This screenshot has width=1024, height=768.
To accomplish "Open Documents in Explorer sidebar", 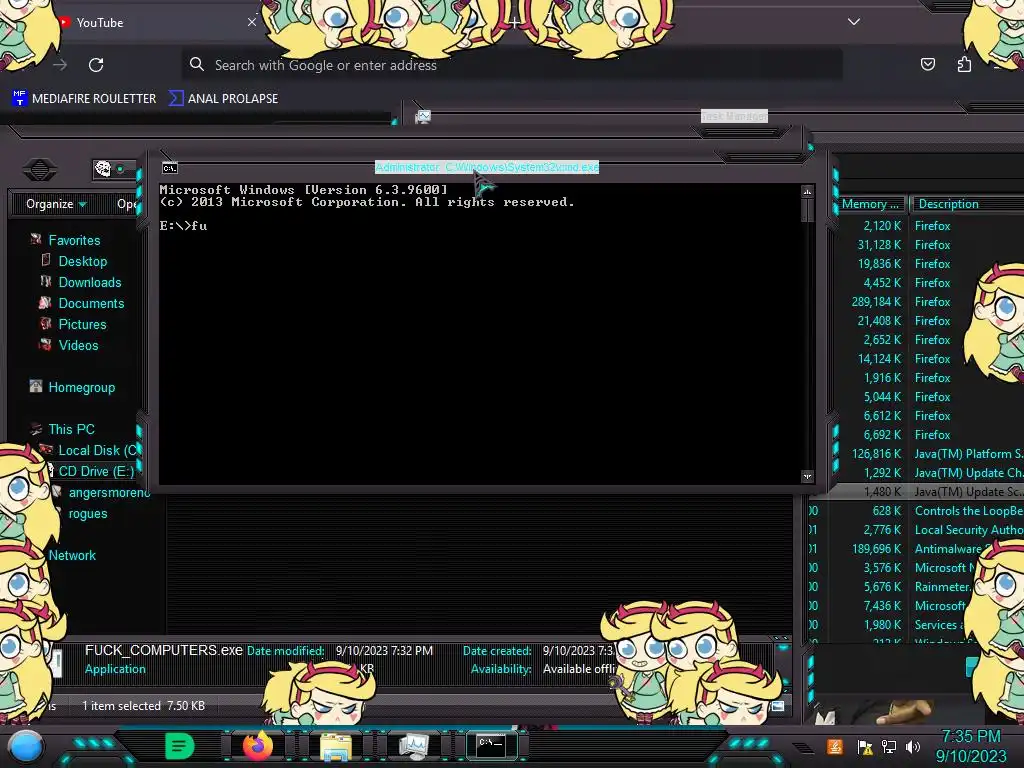I will (91, 303).
